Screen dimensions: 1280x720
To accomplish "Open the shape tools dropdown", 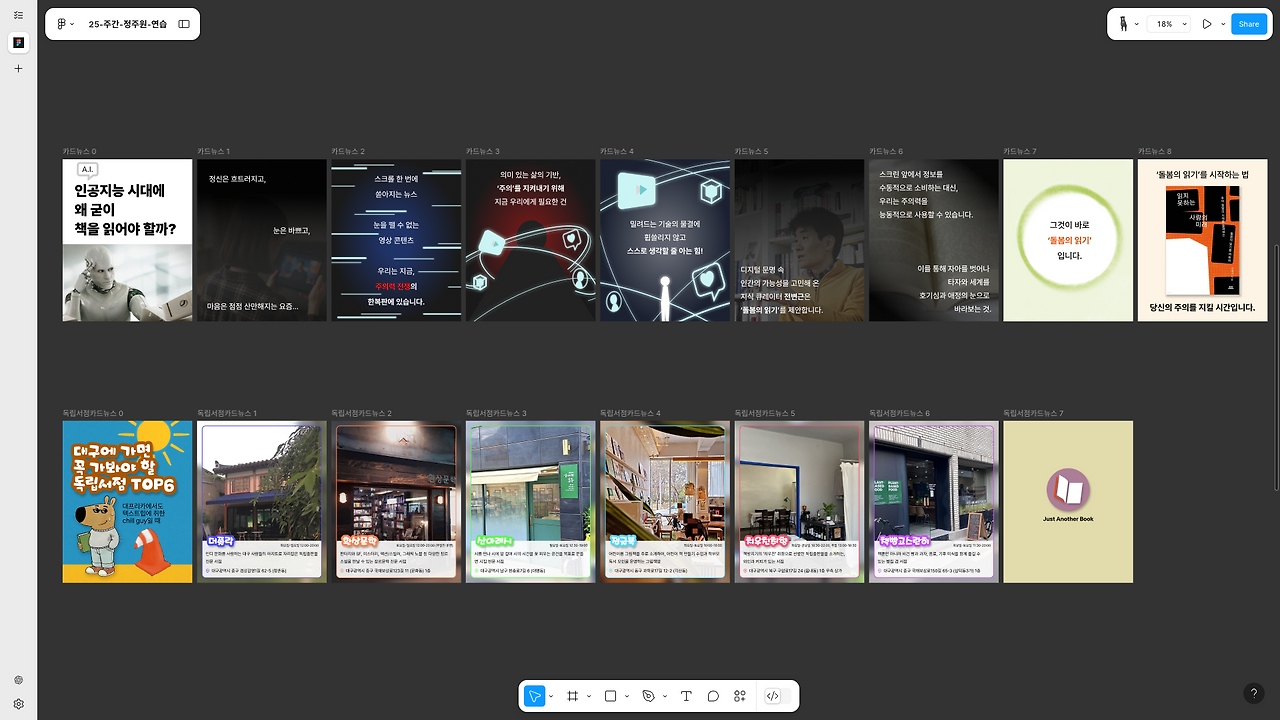I will click(627, 696).
